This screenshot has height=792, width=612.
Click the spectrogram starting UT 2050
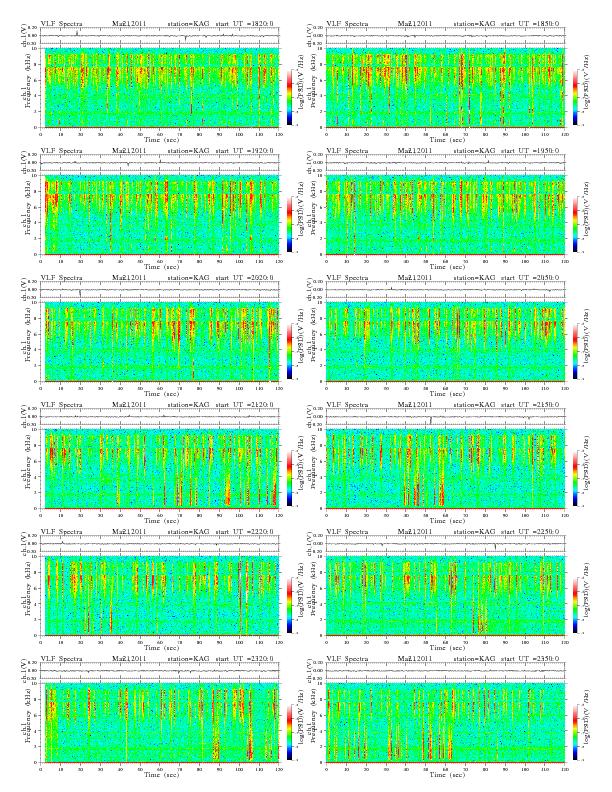tap(445, 342)
